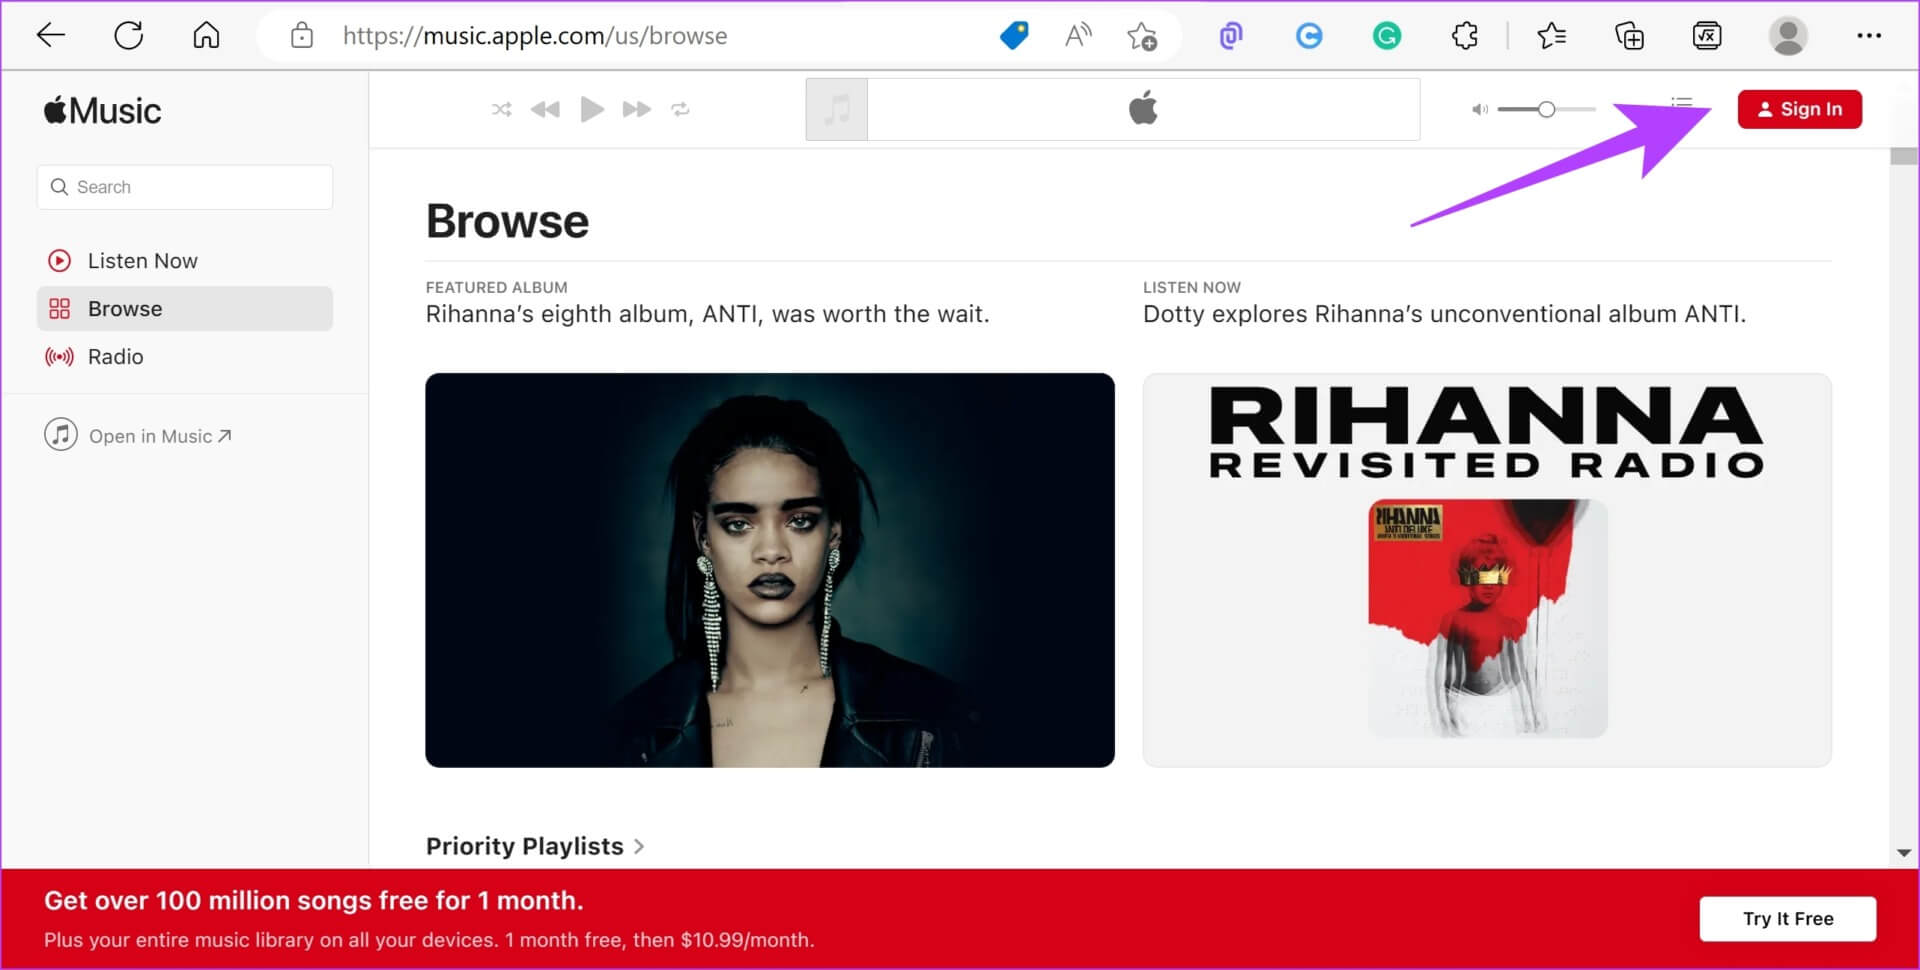Click the vertical scrollbar thumb
Screen dimensions: 1920x970
click(1904, 157)
